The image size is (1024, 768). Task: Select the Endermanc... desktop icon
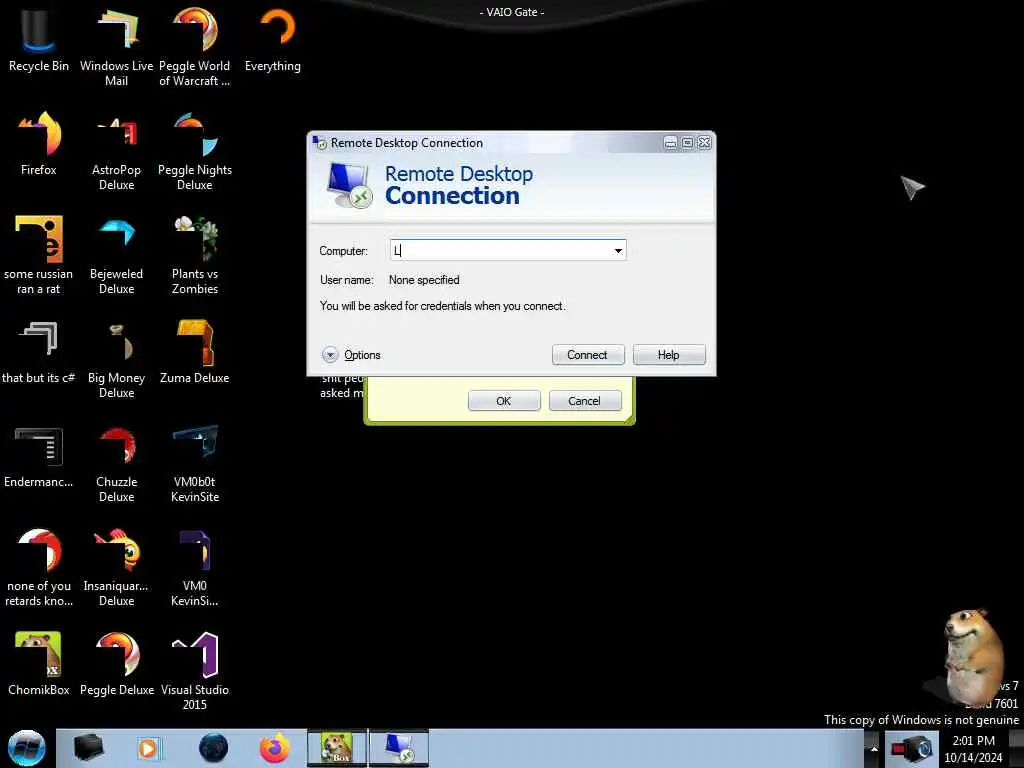[x=38, y=456]
